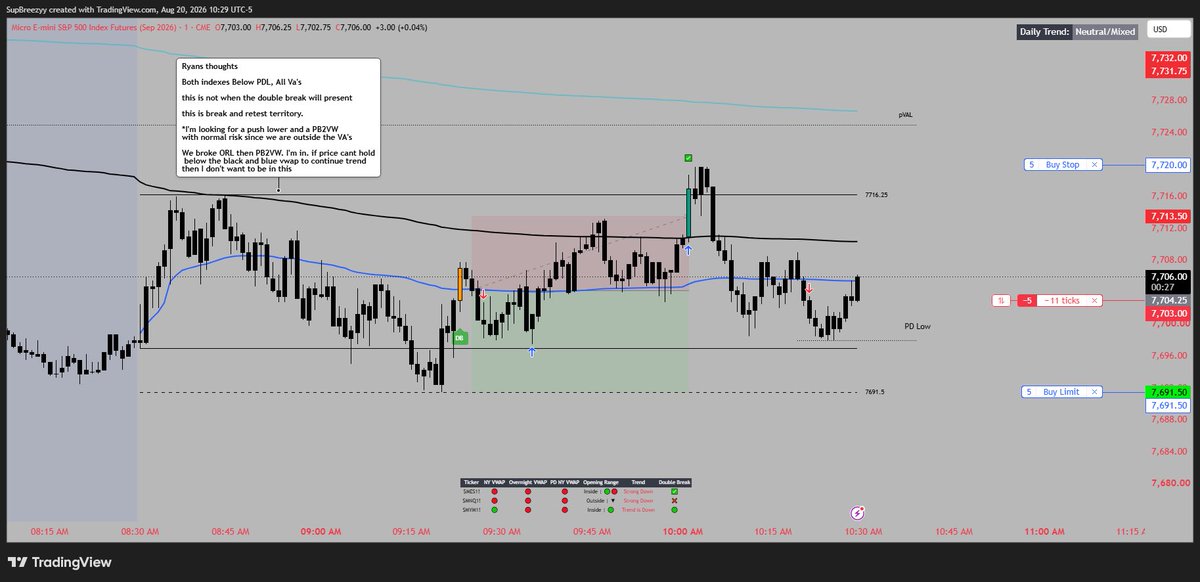The image size is (1200, 582).
Task: Click the red down arrow near 10:15 AM
Action: [x=809, y=288]
